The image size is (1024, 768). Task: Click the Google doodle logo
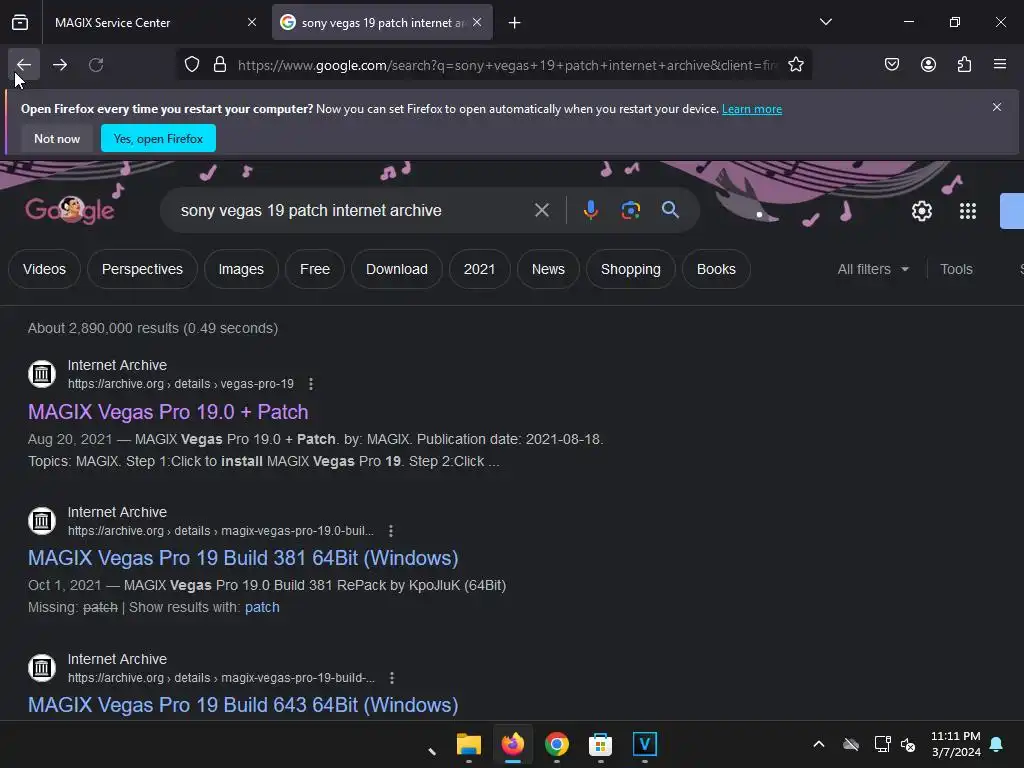tap(70, 210)
